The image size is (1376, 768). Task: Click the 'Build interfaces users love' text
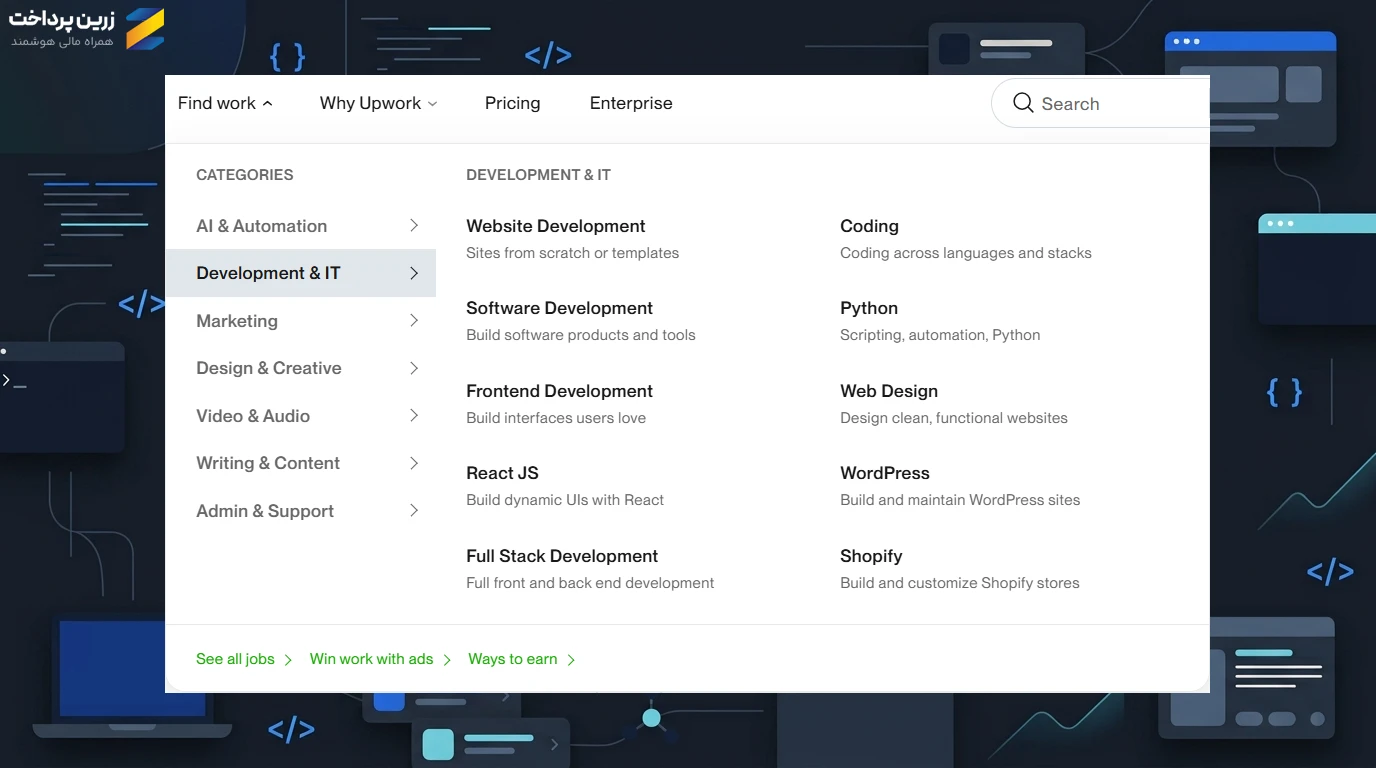[x=556, y=418]
